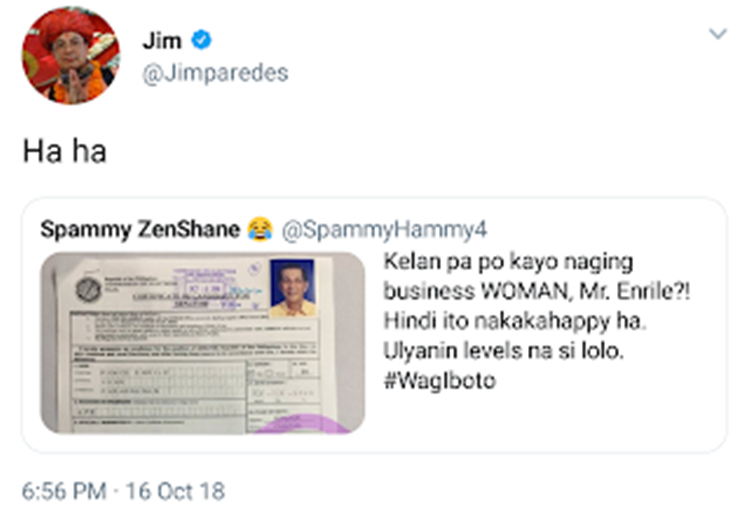
Task: Expand the tweet options chevron
Action: tap(717, 34)
